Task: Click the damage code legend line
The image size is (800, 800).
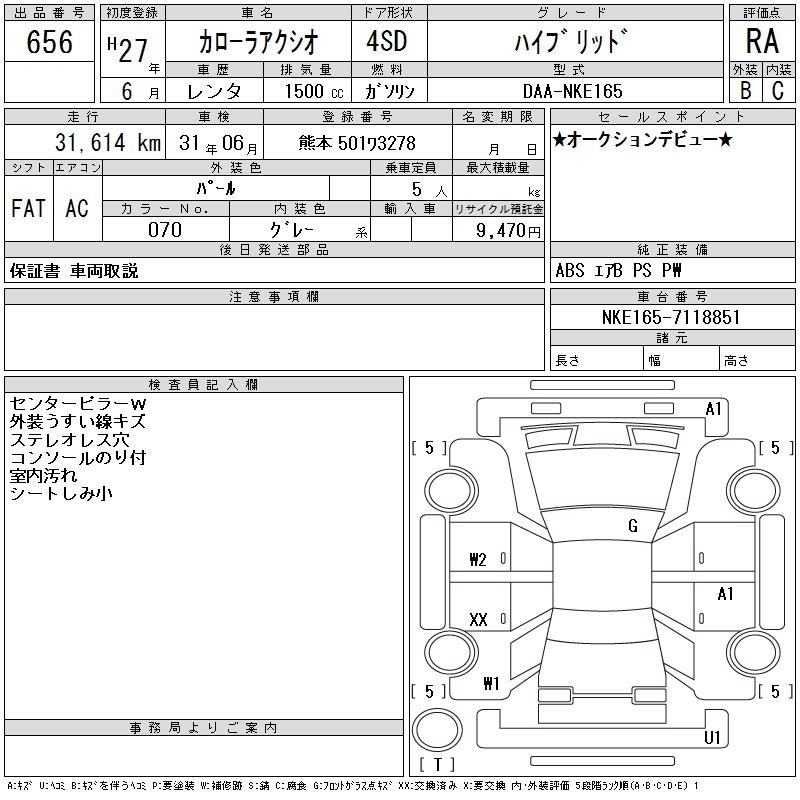Action: click(353, 786)
